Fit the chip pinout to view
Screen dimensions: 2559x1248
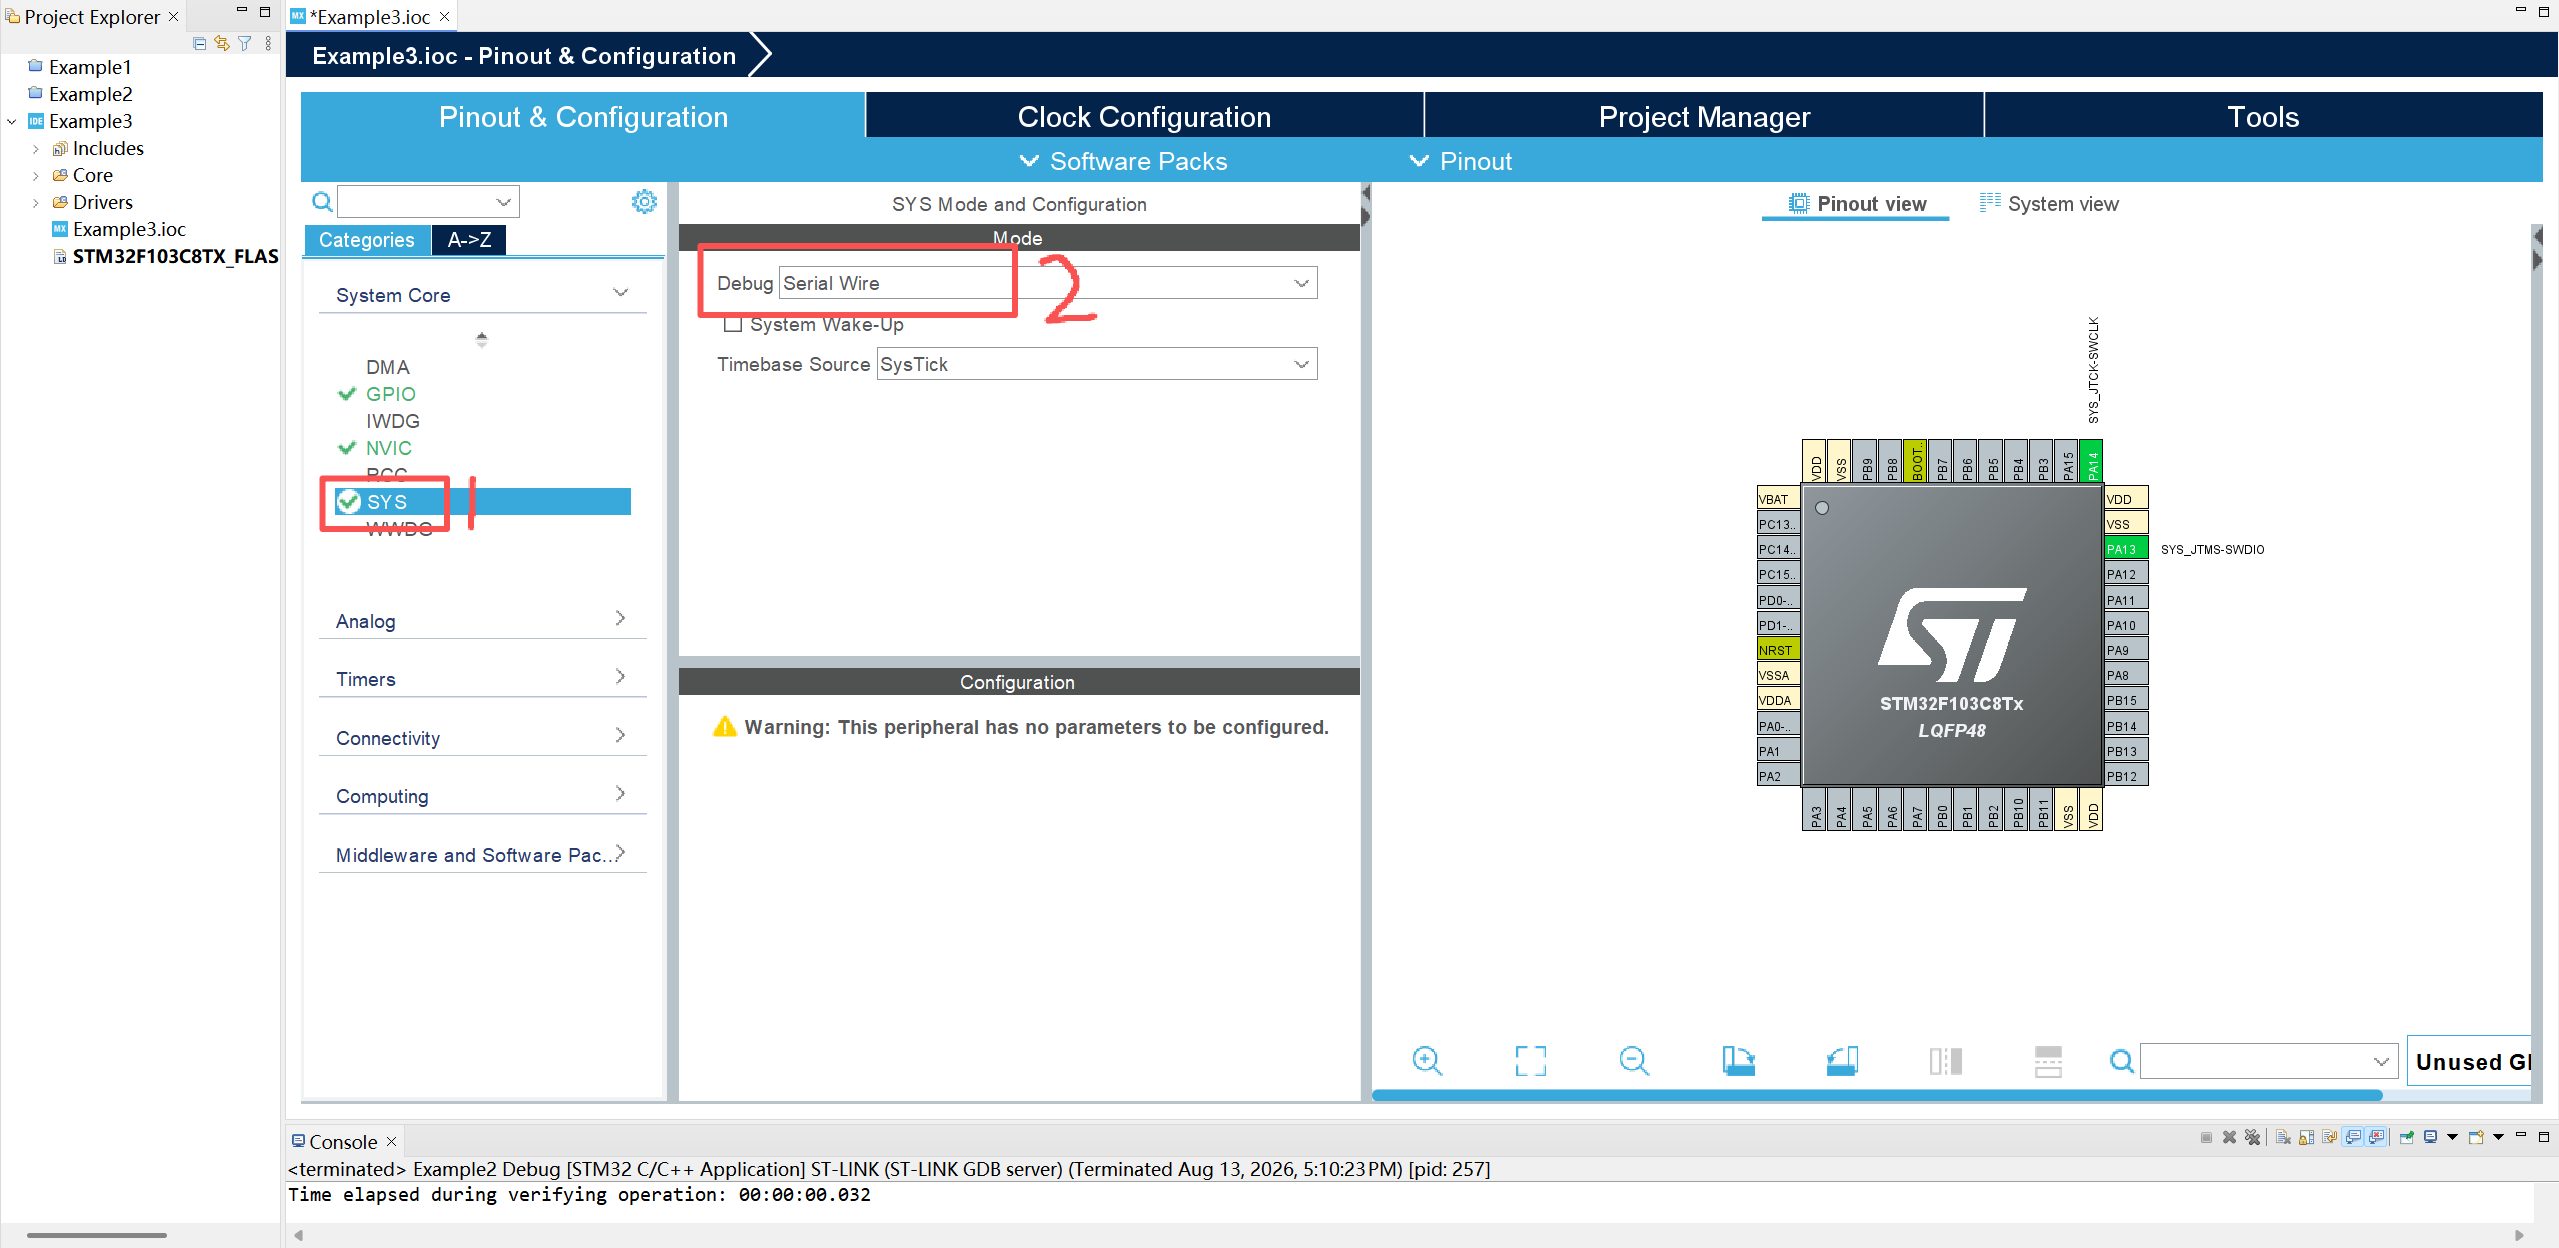coord(1530,1061)
